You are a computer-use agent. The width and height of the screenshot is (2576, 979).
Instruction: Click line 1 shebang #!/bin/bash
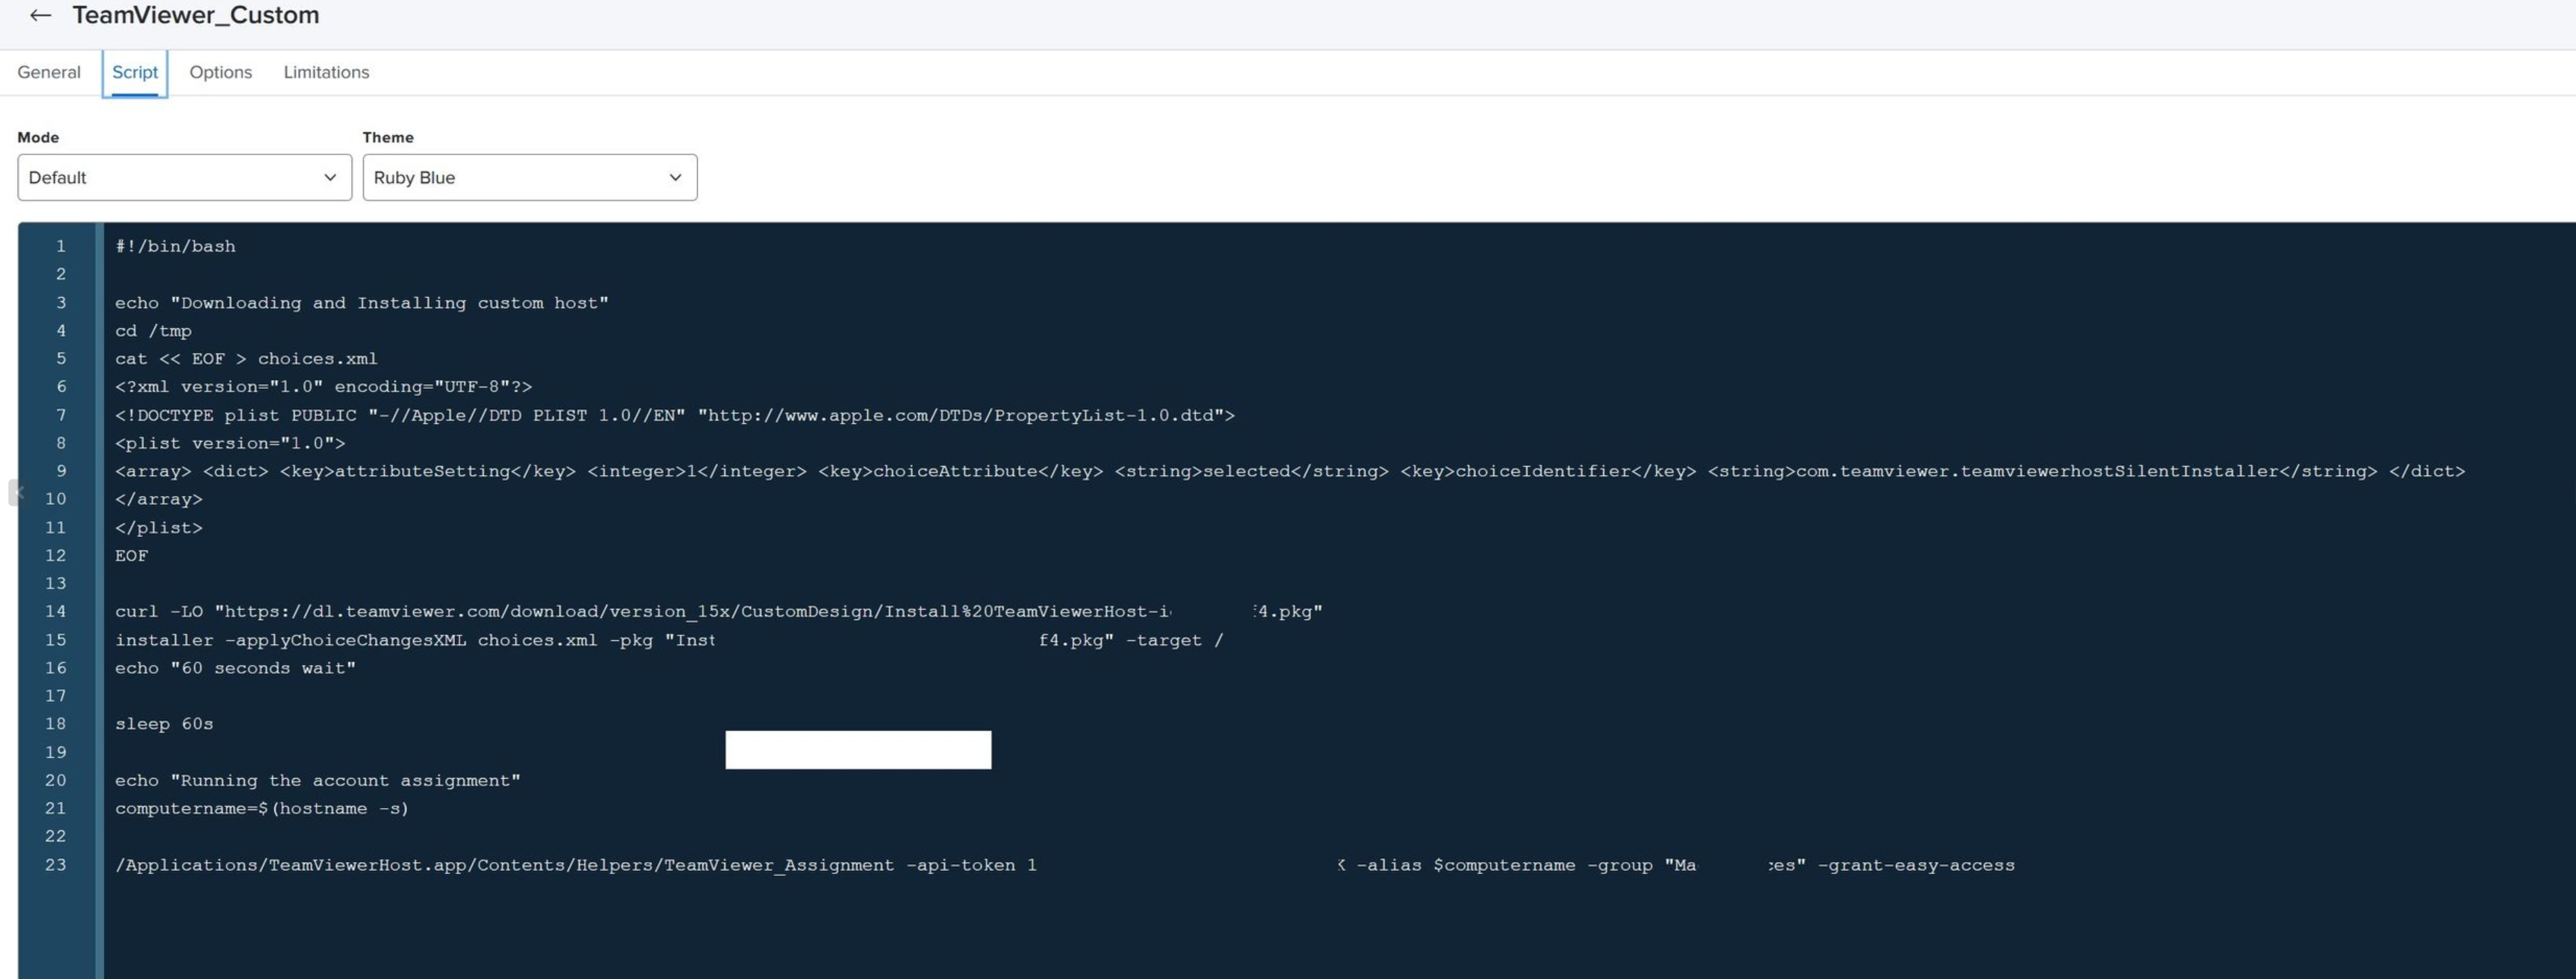(x=175, y=246)
